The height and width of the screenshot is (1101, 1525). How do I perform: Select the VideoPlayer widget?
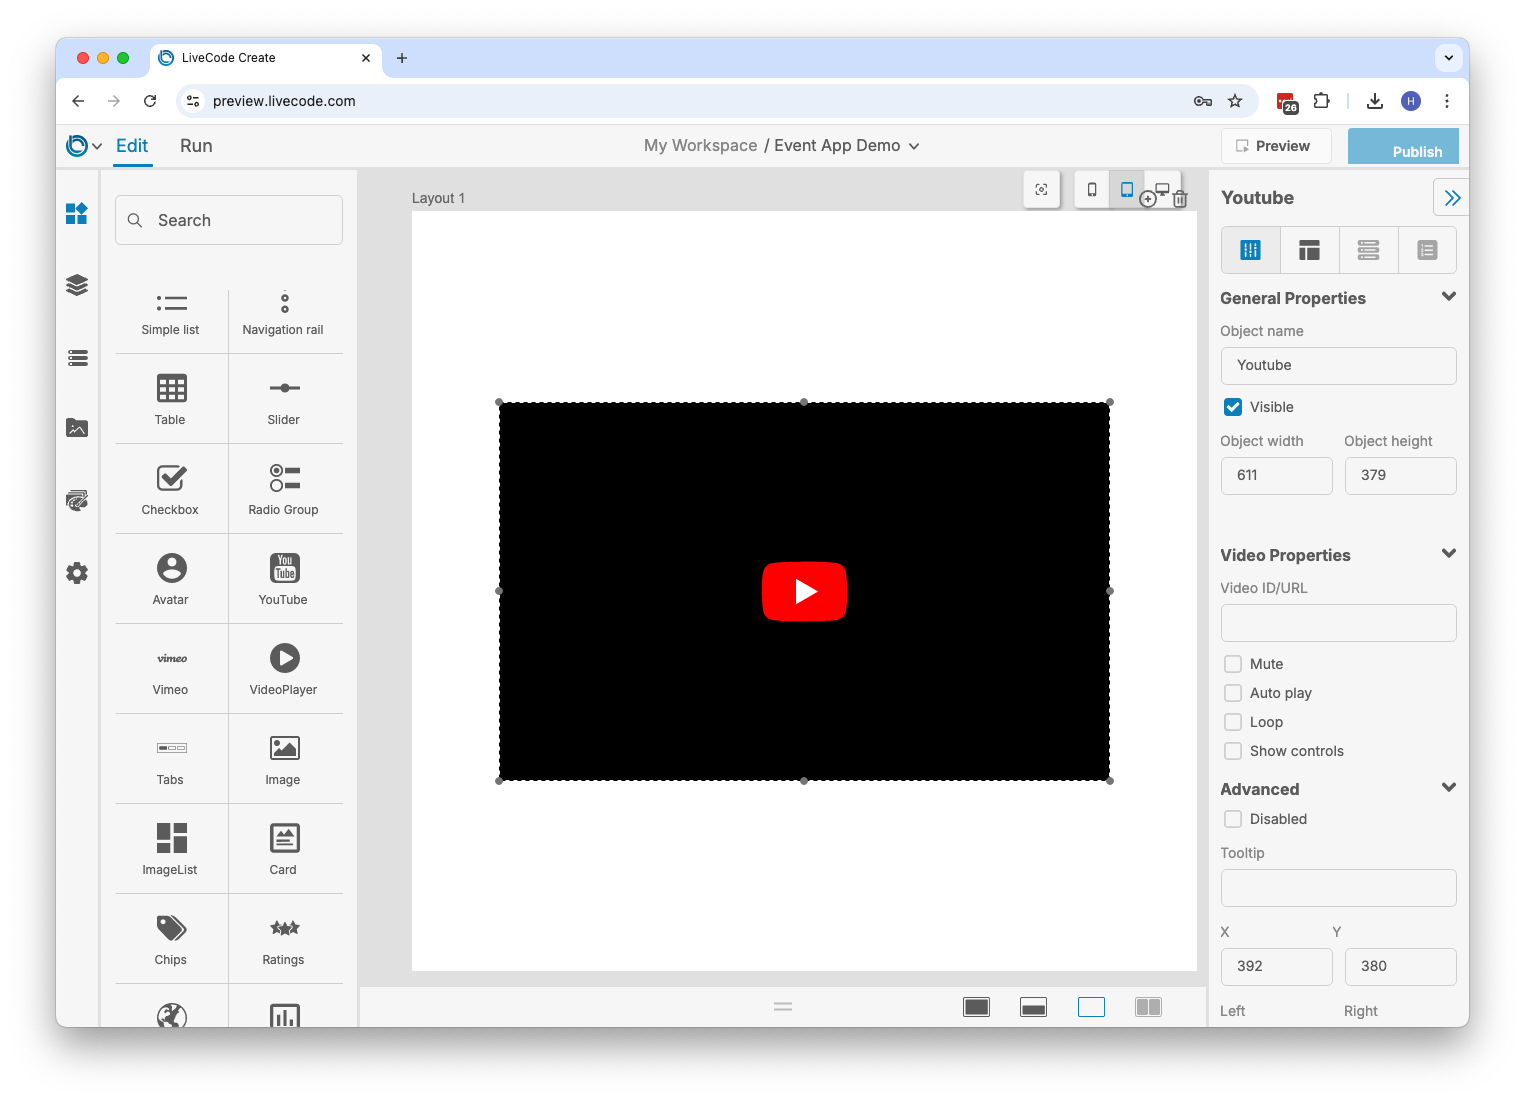284,669
